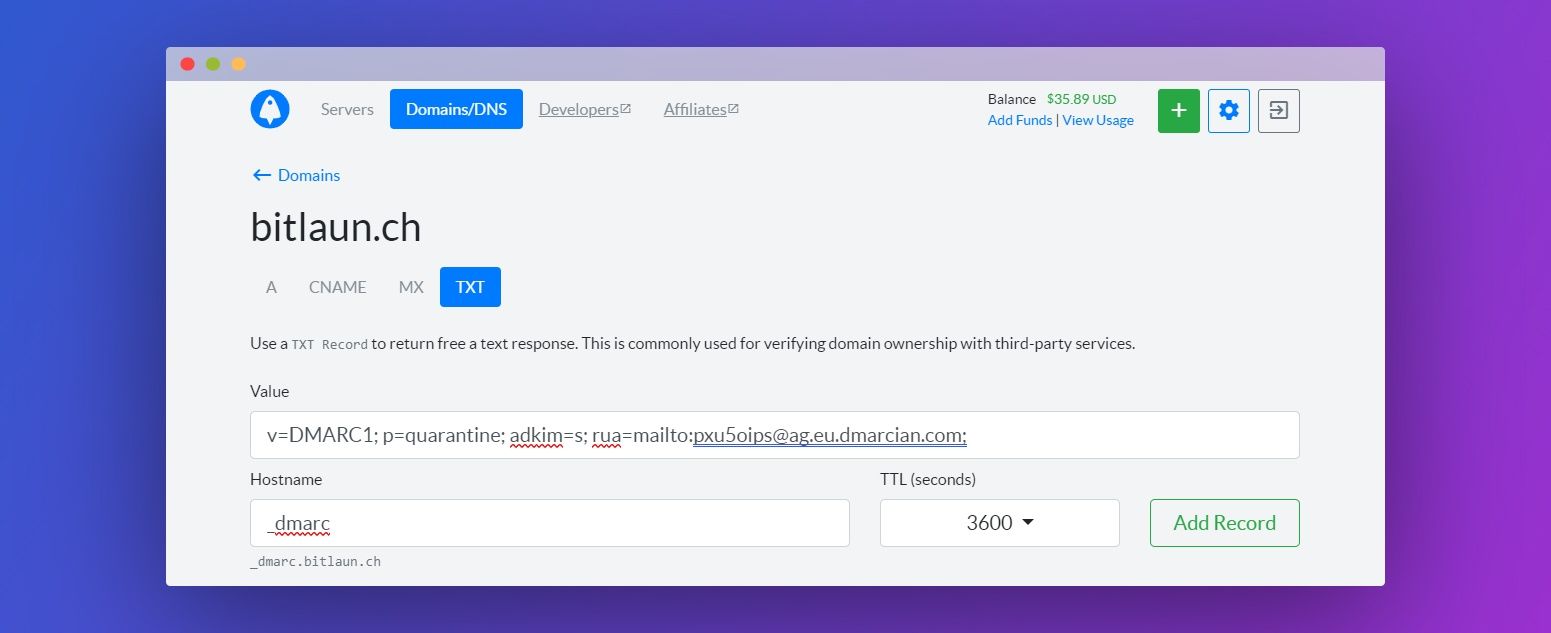Open the Servers section
Screen dimensions: 1551x633
click(x=347, y=109)
